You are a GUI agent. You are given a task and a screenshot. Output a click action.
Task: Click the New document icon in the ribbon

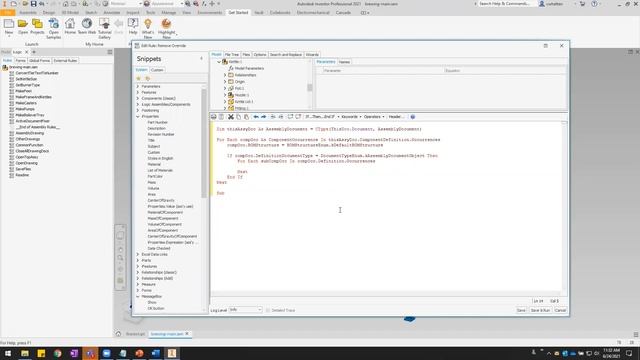tap(9, 24)
